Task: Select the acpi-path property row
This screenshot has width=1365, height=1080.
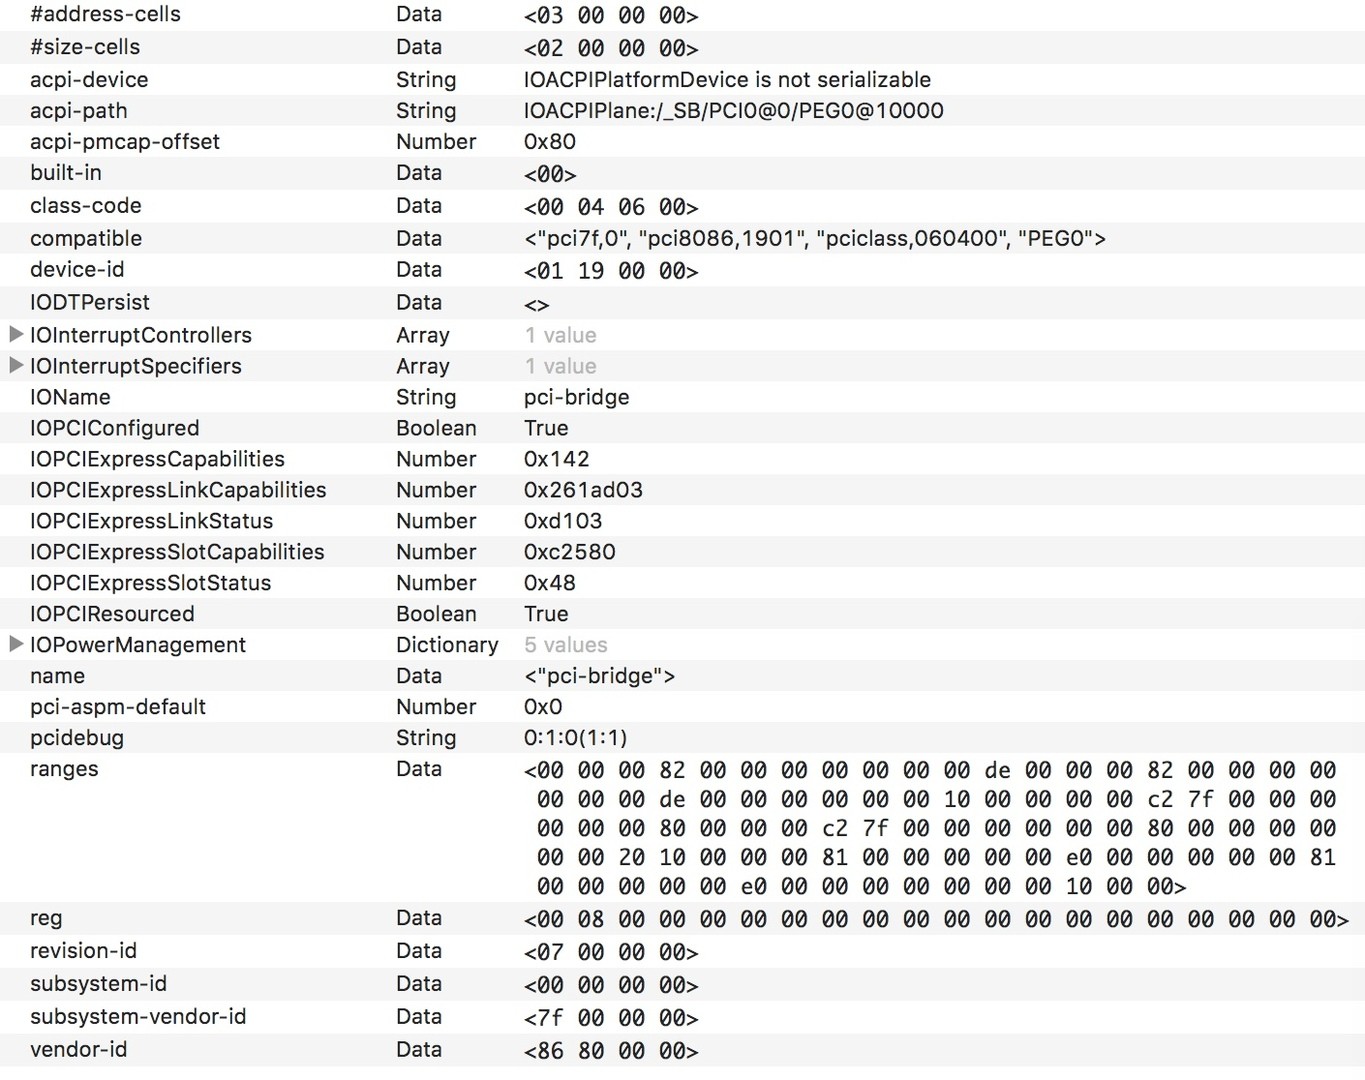Action: click(x=78, y=110)
